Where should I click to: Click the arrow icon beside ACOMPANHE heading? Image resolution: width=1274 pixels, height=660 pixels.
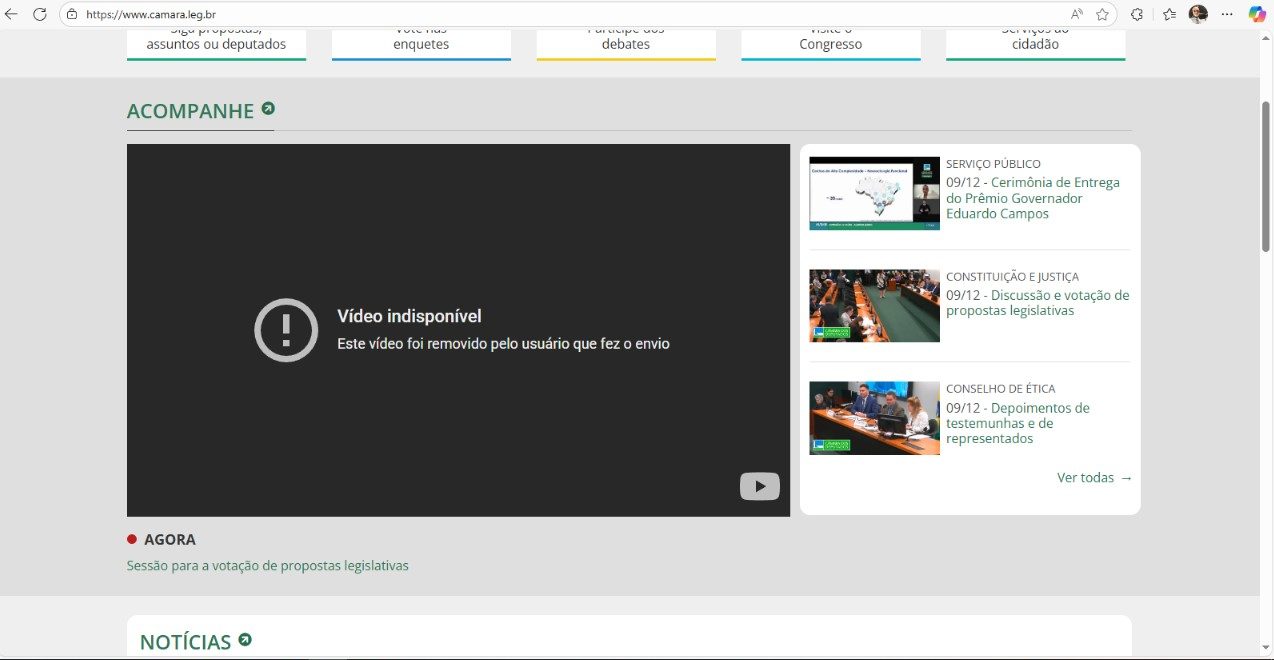pos(268,109)
